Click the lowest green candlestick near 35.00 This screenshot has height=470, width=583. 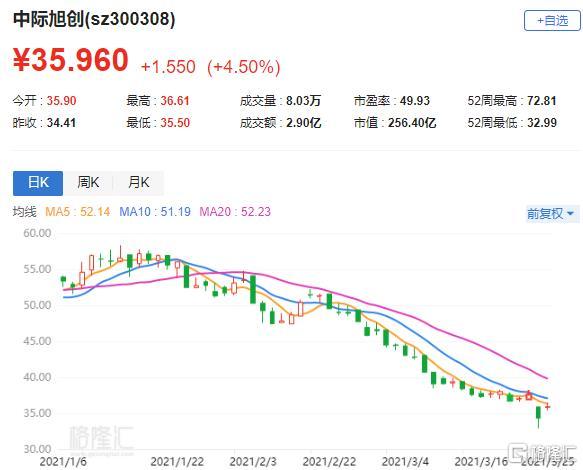click(538, 416)
